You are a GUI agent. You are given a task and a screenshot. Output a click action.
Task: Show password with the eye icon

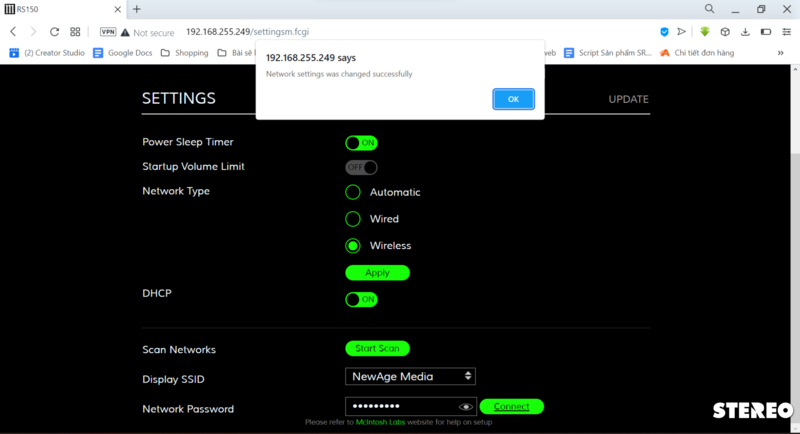pyautogui.click(x=465, y=407)
